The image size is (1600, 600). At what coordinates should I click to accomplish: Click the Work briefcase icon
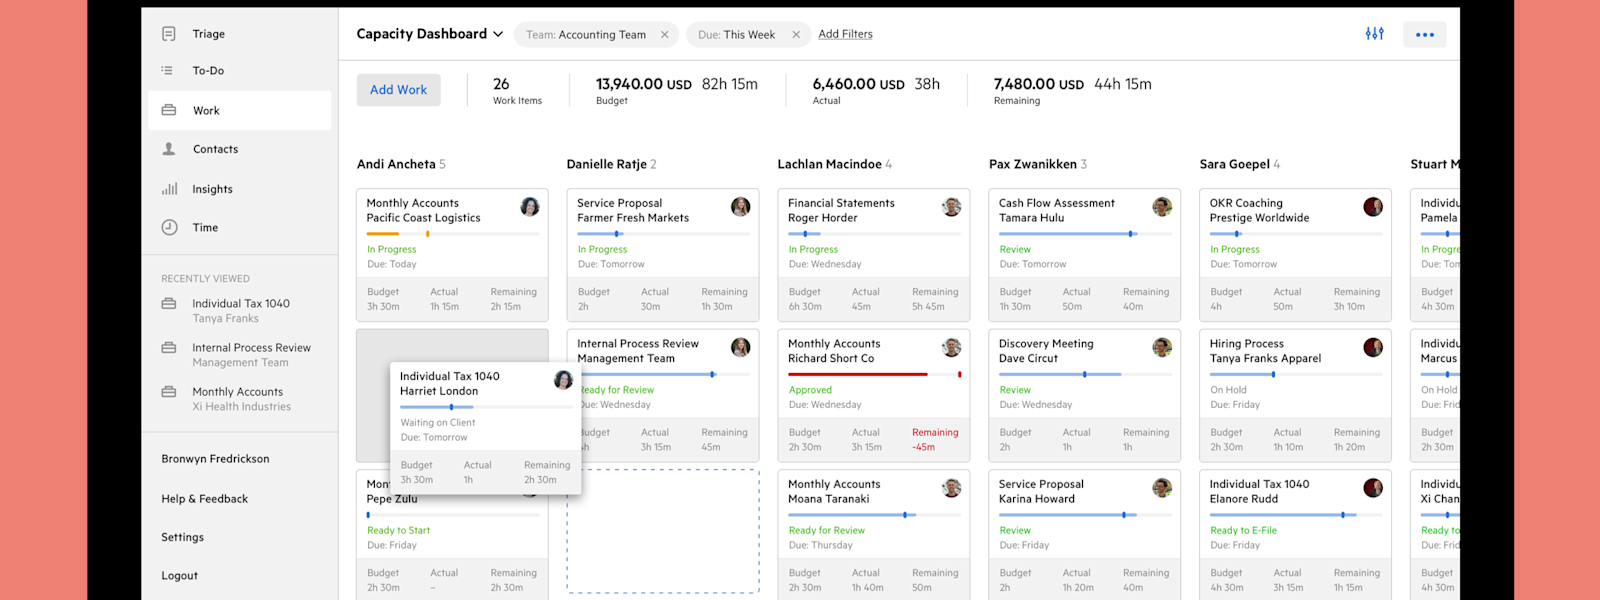coord(169,110)
